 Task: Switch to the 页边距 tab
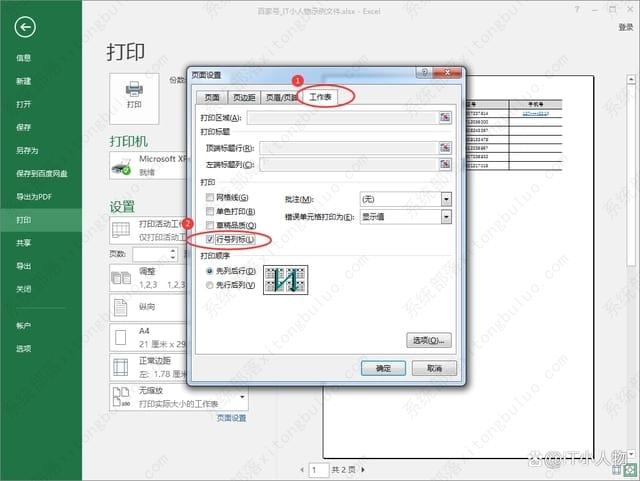pos(244,97)
